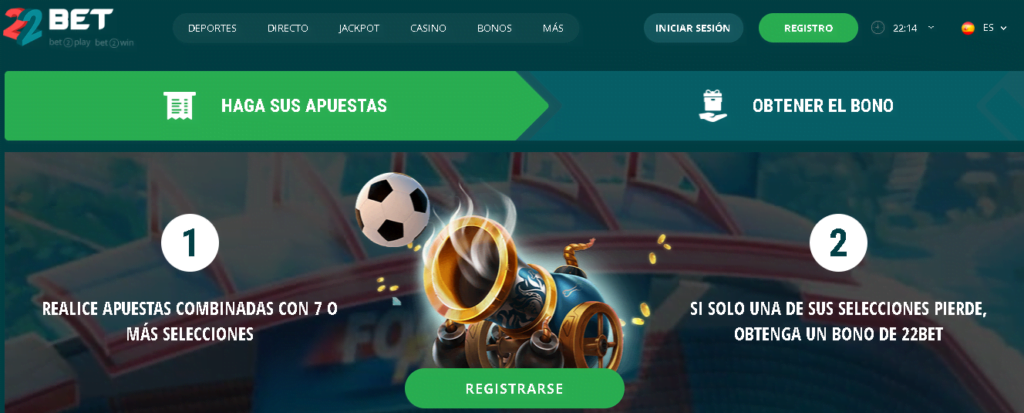
Task: Select the JACKPOT menu item
Action: [359, 28]
